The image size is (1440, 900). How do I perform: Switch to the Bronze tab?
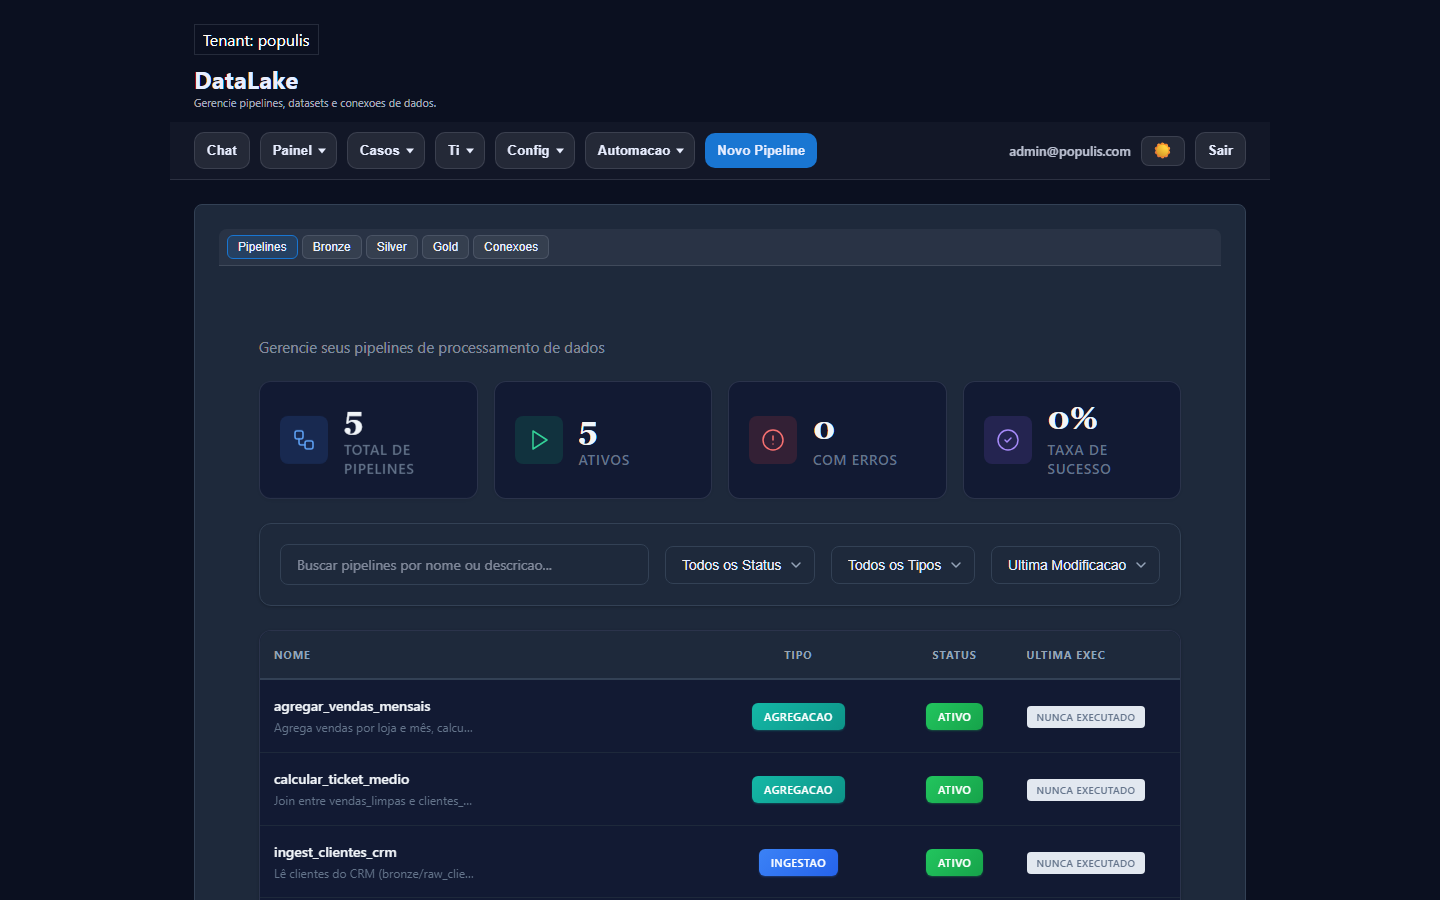tap(331, 247)
